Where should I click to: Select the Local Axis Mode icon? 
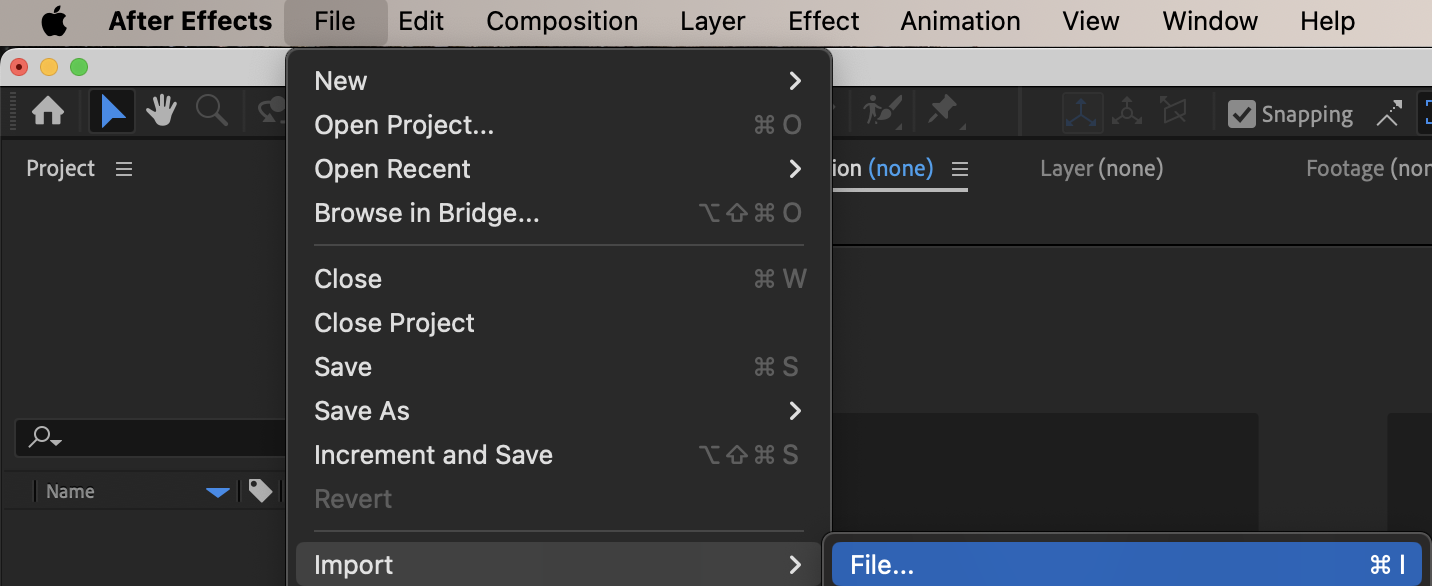[x=1082, y=113]
